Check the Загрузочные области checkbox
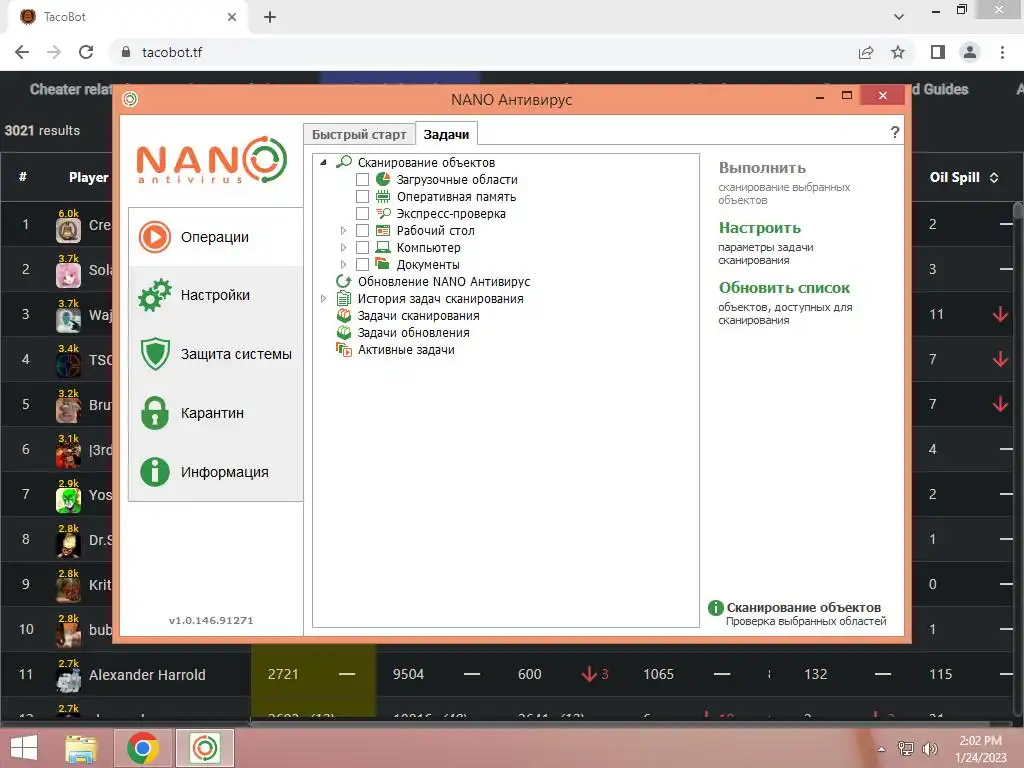This screenshot has height=768, width=1024. (362, 179)
